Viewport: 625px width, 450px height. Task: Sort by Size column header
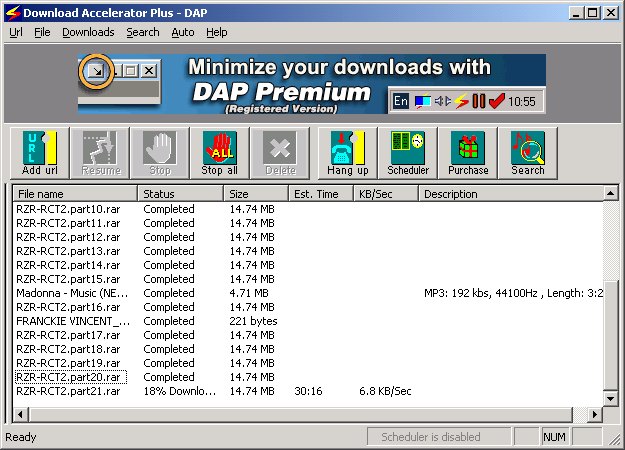point(256,194)
